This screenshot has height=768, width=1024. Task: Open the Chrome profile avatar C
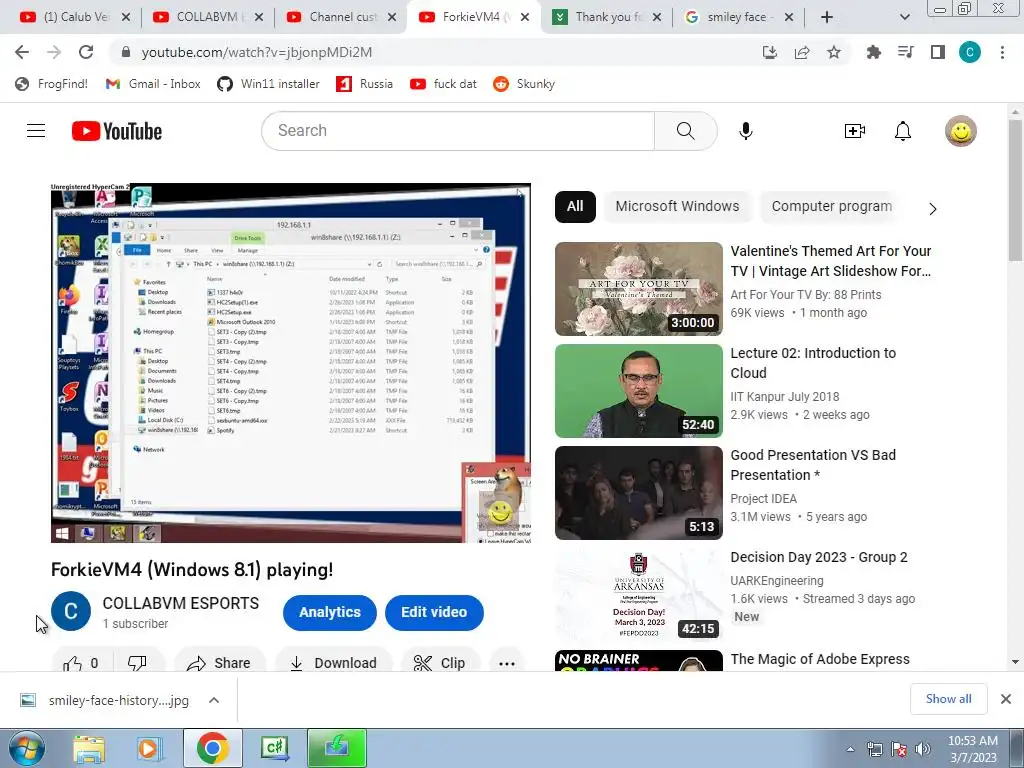pos(970,52)
